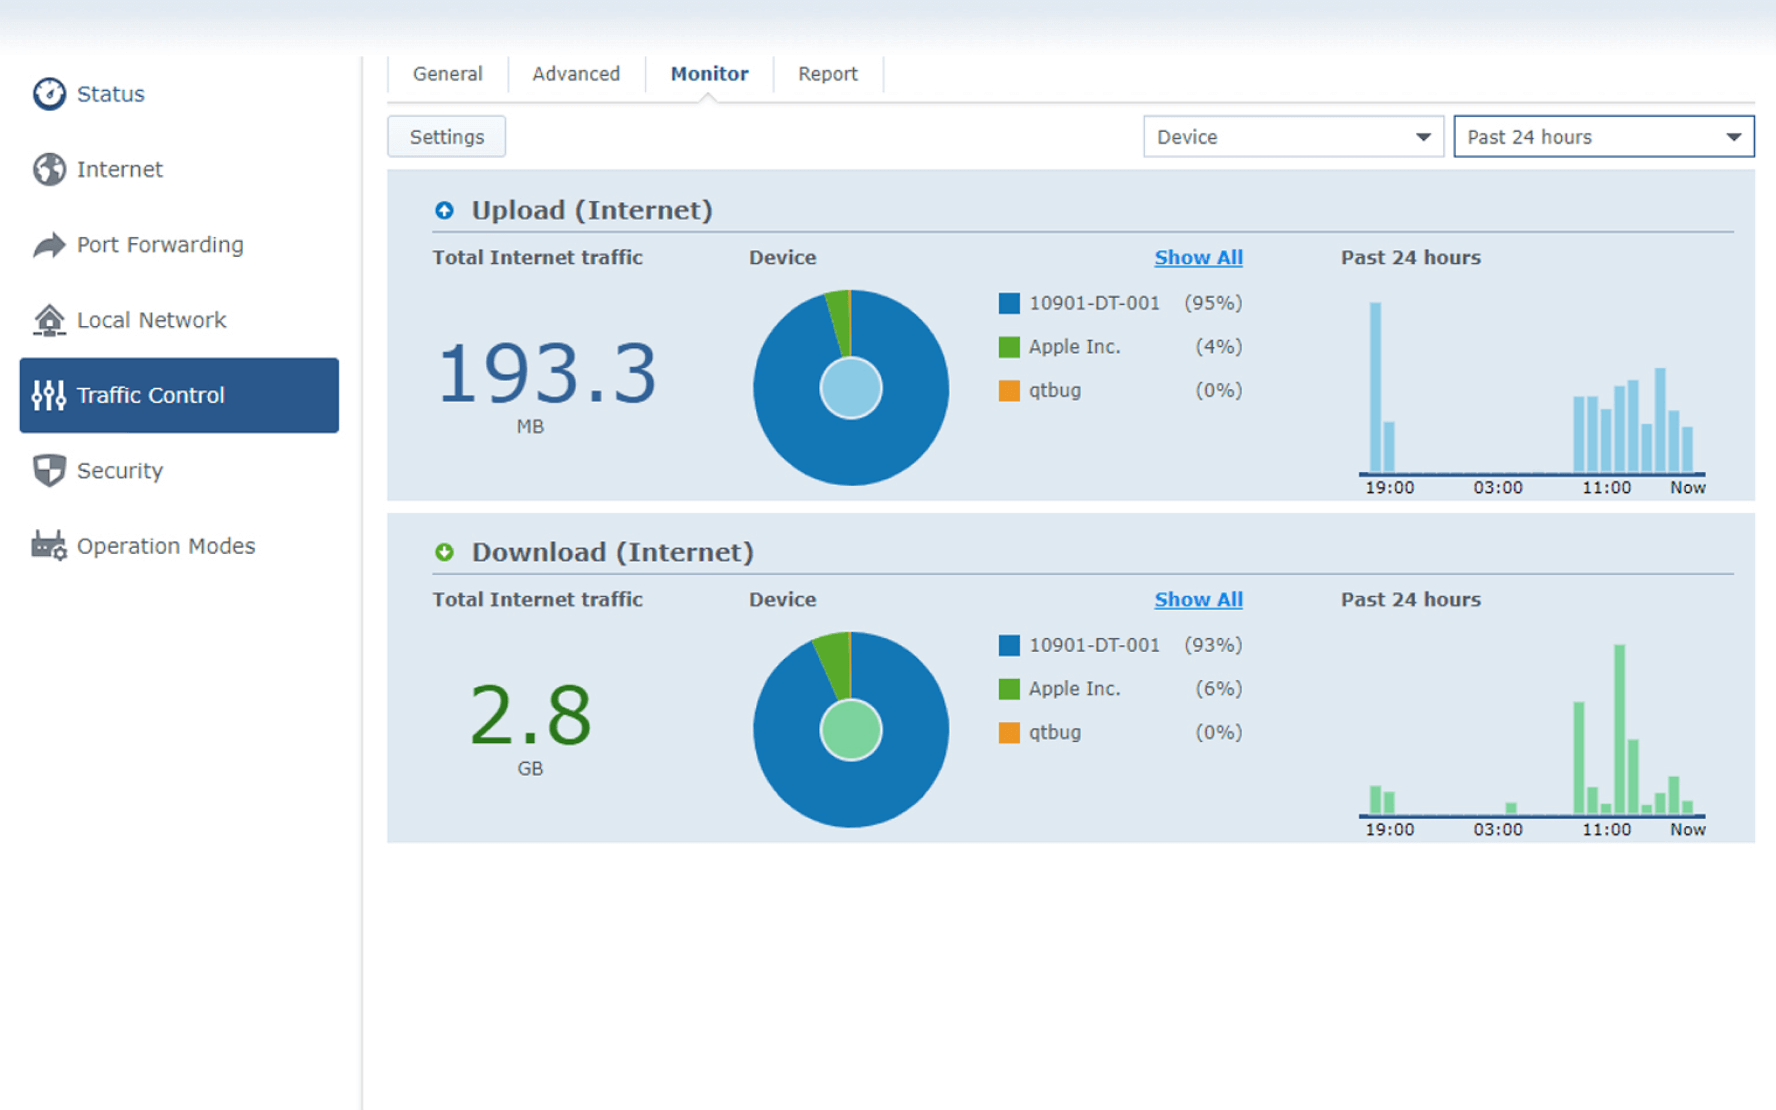Click the Traffic Control sliders icon
This screenshot has width=1776, height=1110.
pos(48,395)
